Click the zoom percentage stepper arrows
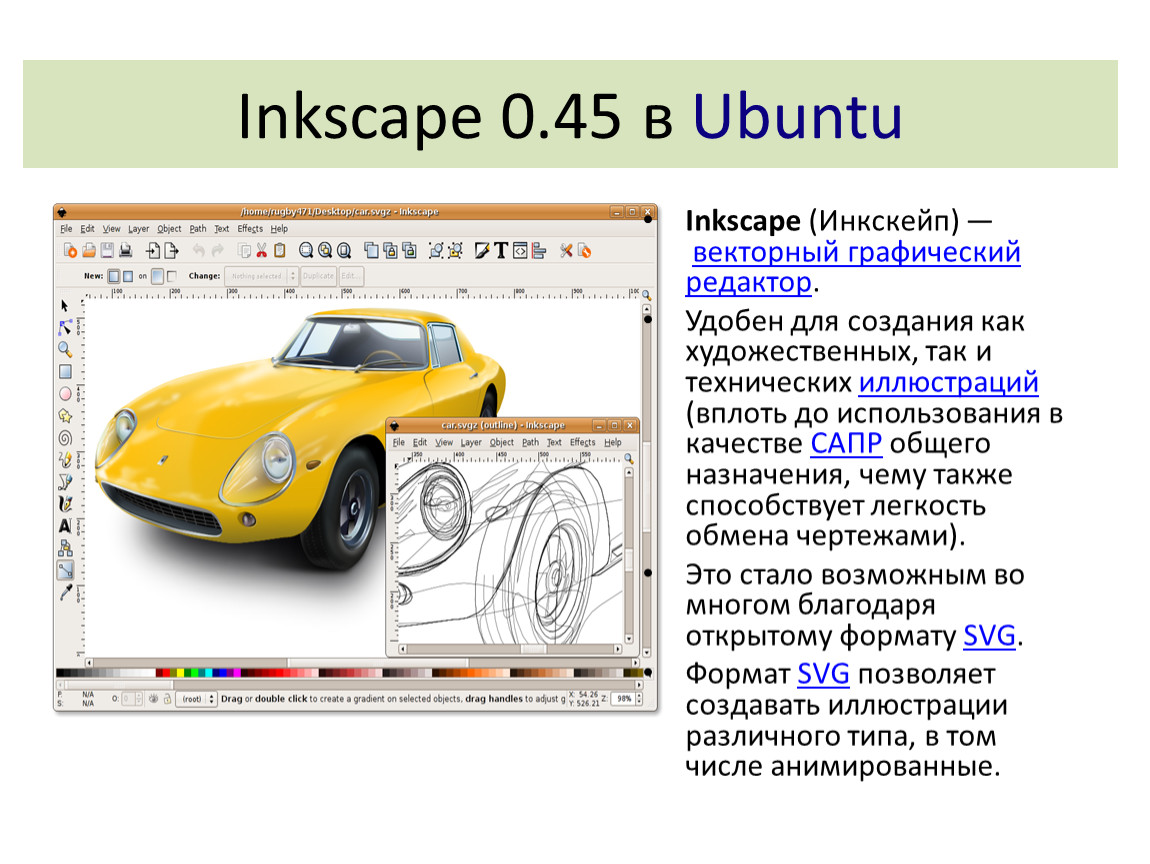1150x864 pixels. 639,699
